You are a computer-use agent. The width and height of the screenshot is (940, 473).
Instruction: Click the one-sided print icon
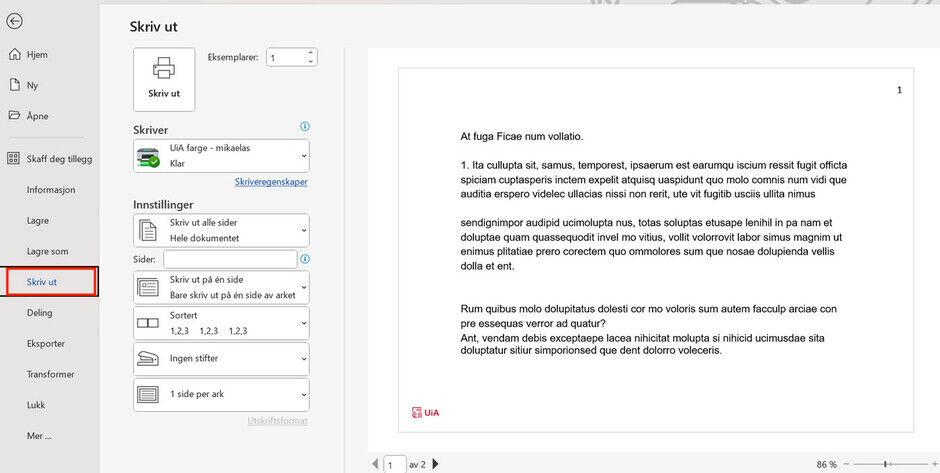pyautogui.click(x=147, y=288)
